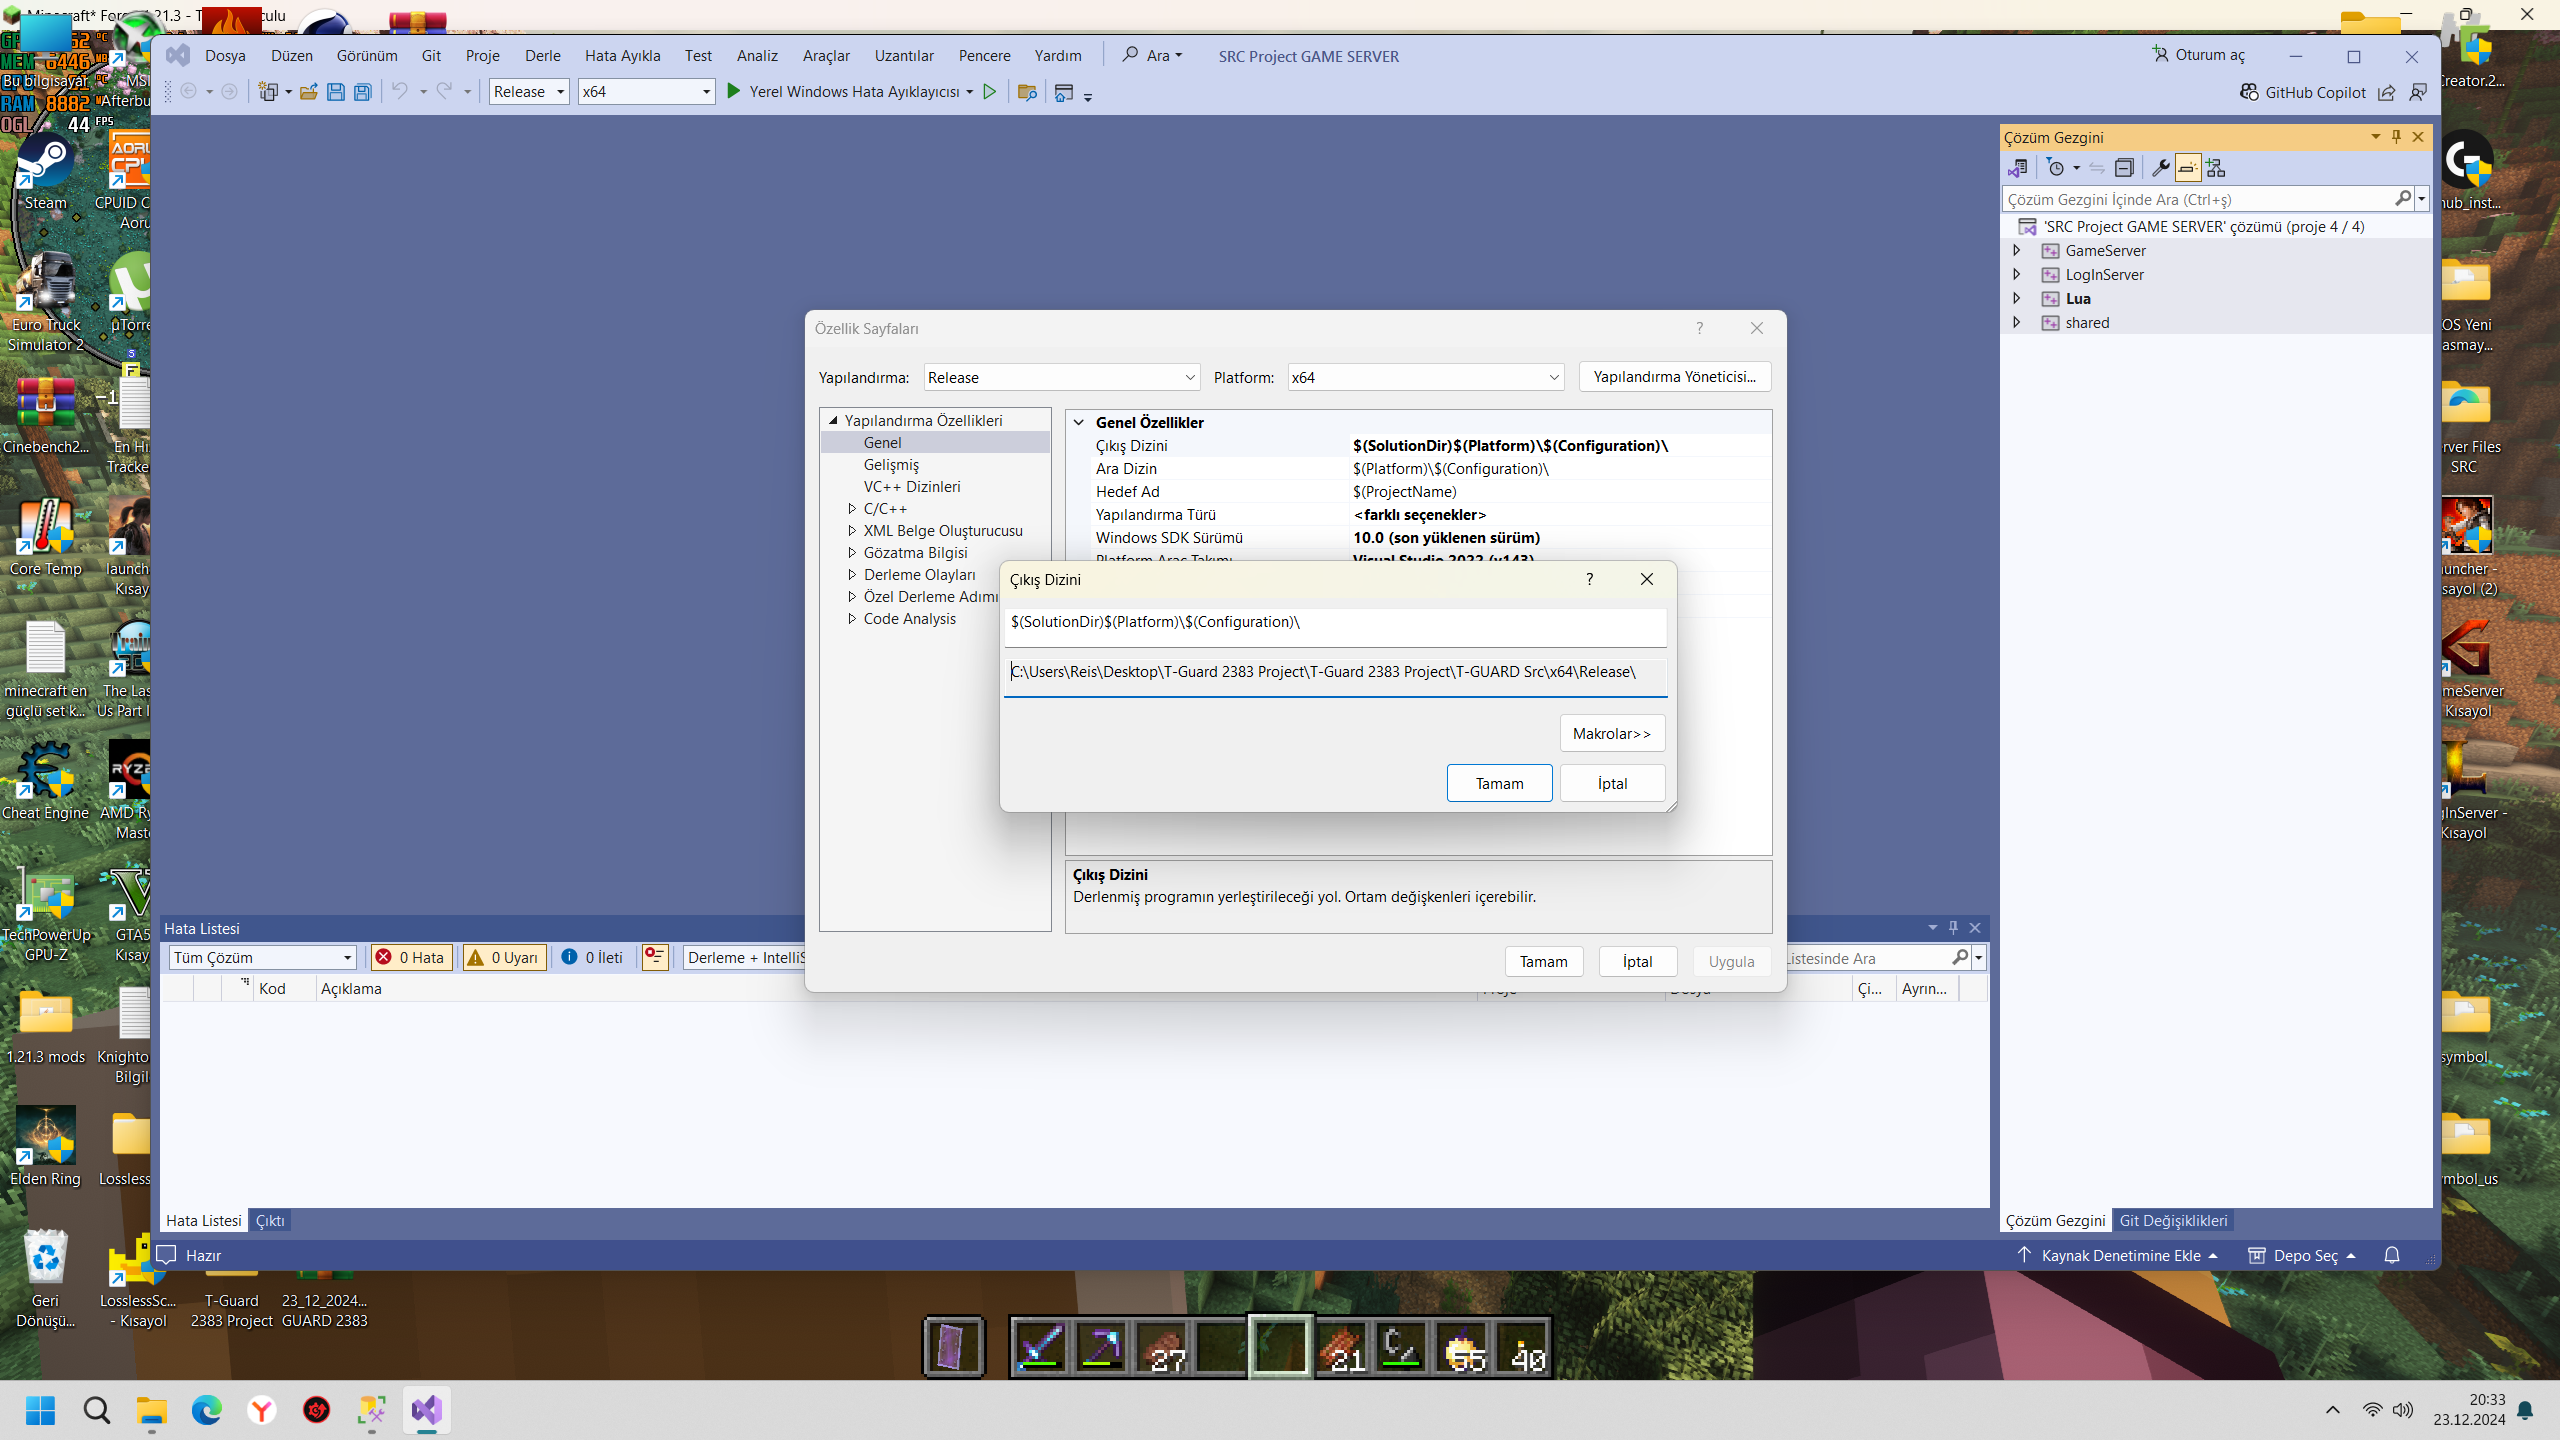Click the green Start Debugging play icon

[x=734, y=92]
